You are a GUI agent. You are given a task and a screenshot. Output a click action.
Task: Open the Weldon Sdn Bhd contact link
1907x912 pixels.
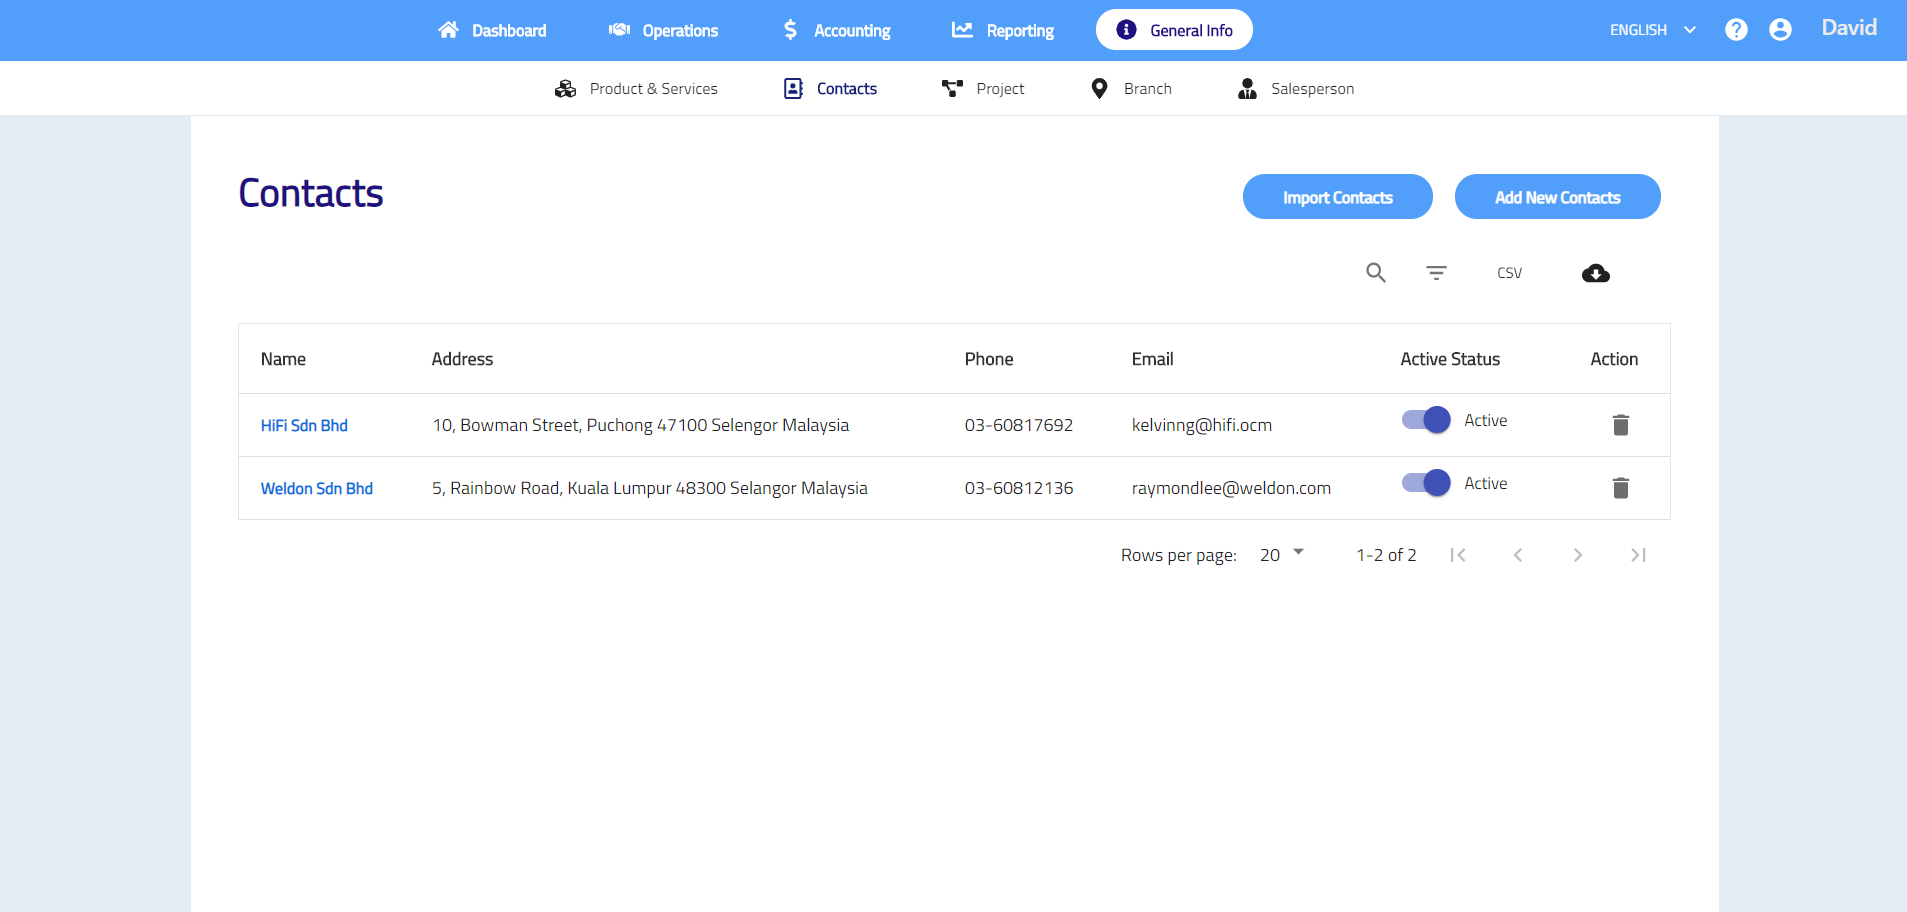pyautogui.click(x=316, y=488)
